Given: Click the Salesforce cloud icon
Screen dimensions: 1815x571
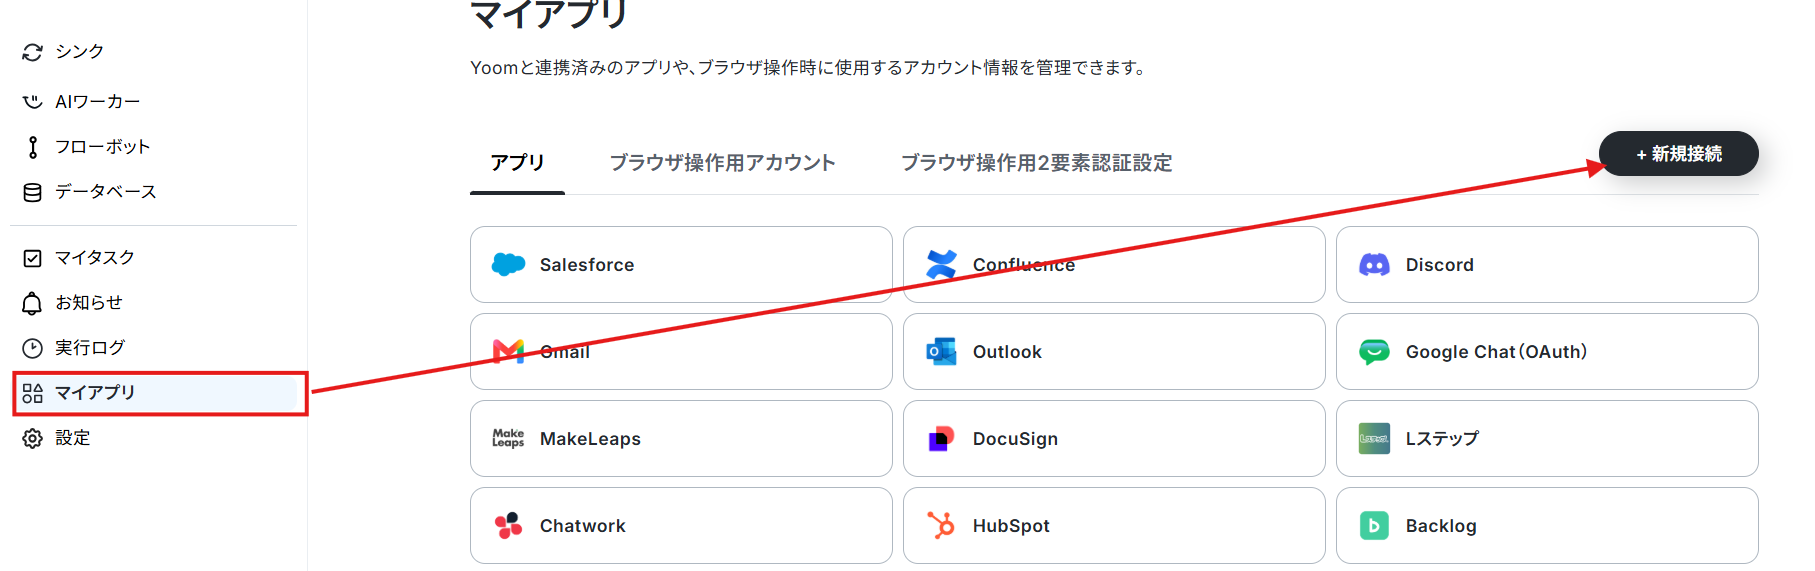Looking at the screenshot, I should tap(508, 264).
